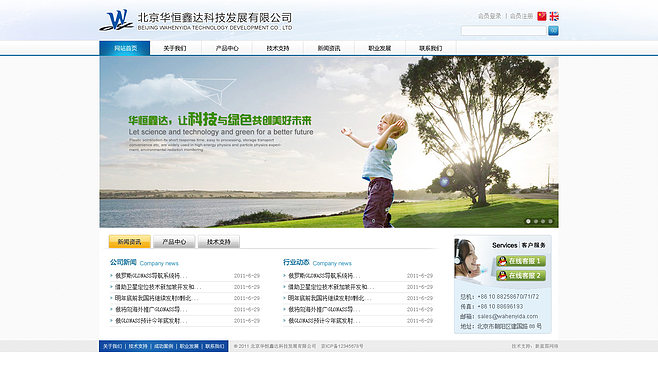Click the header search input field
The image size is (658, 375).
(504, 31)
